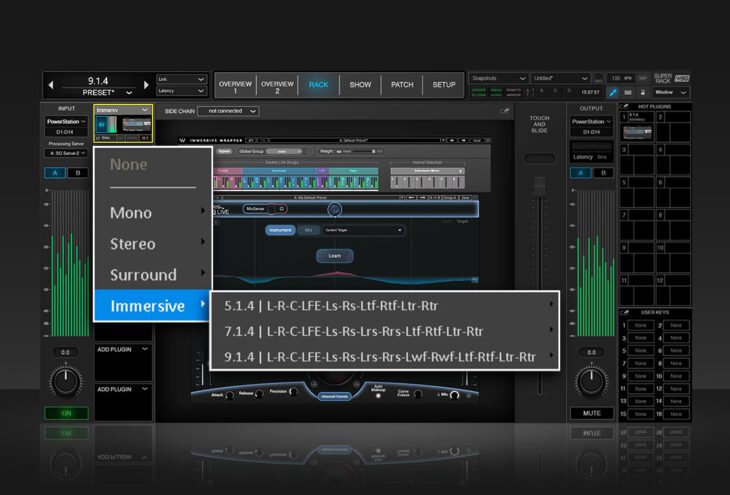The height and width of the screenshot is (495, 730).
Task: Choose the 5.1.4 immersive format
Action: tap(385, 305)
